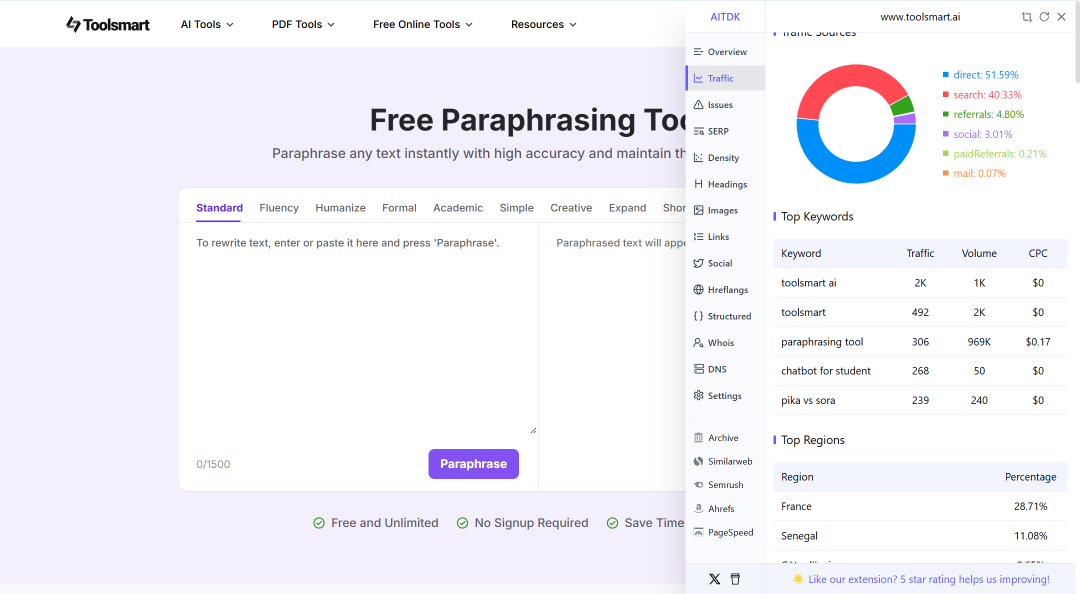The height and width of the screenshot is (594, 1080).
Task: Switch to Fluency mode tab
Action: [x=279, y=207]
